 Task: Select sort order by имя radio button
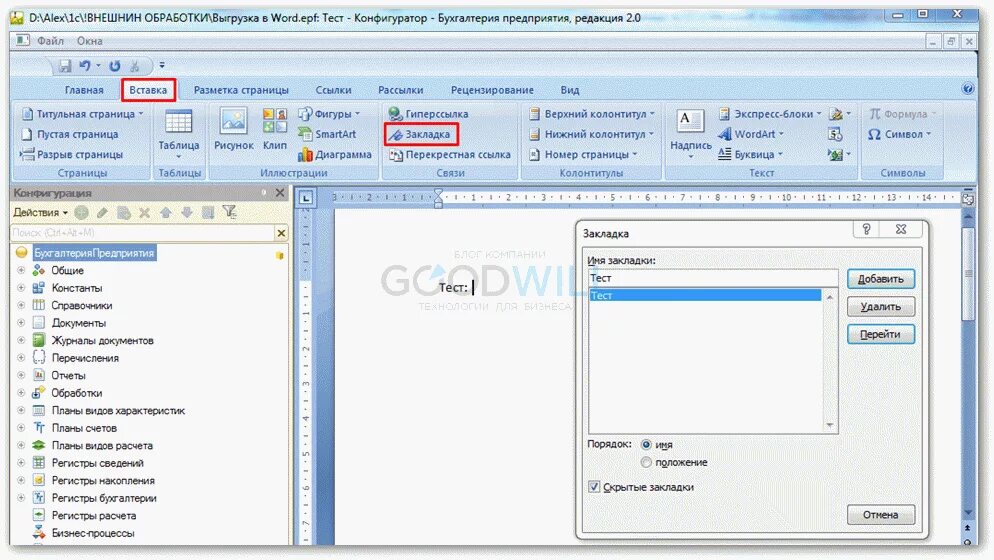tap(646, 445)
